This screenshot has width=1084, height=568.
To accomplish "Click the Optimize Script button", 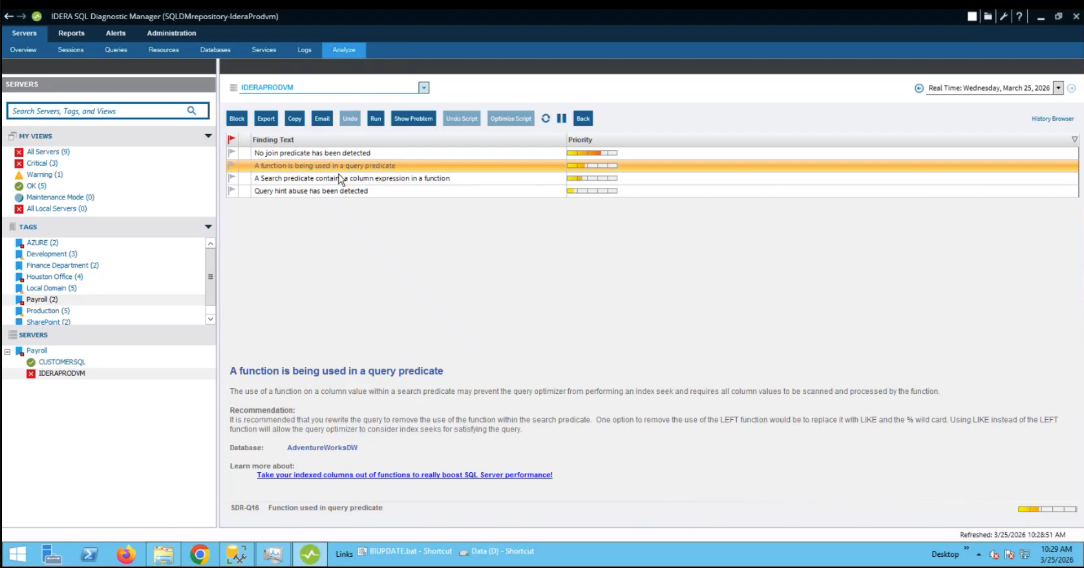I will click(x=511, y=118).
